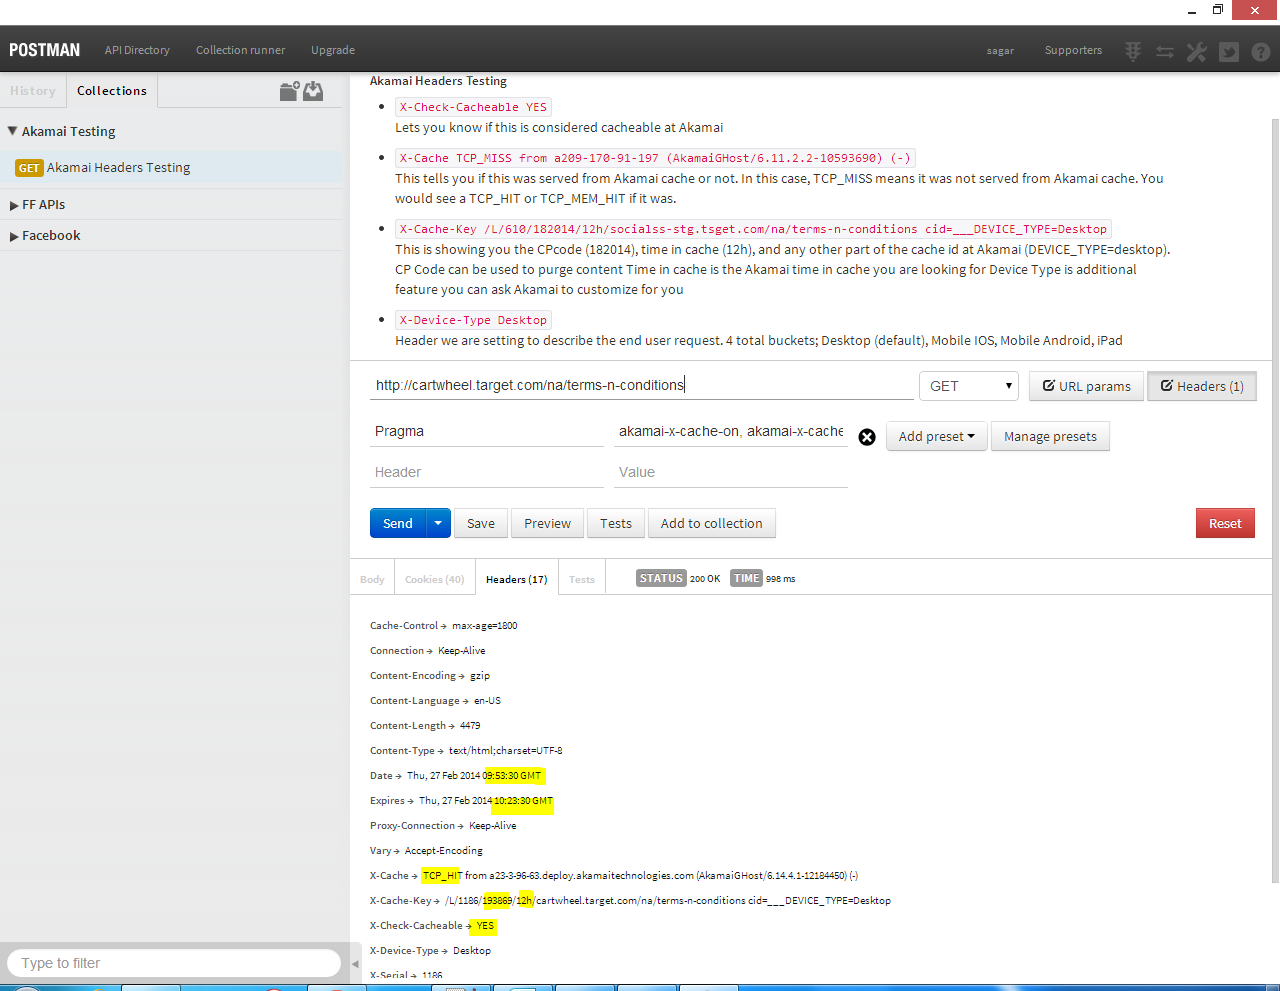Open the Supporters link

(x=1073, y=50)
